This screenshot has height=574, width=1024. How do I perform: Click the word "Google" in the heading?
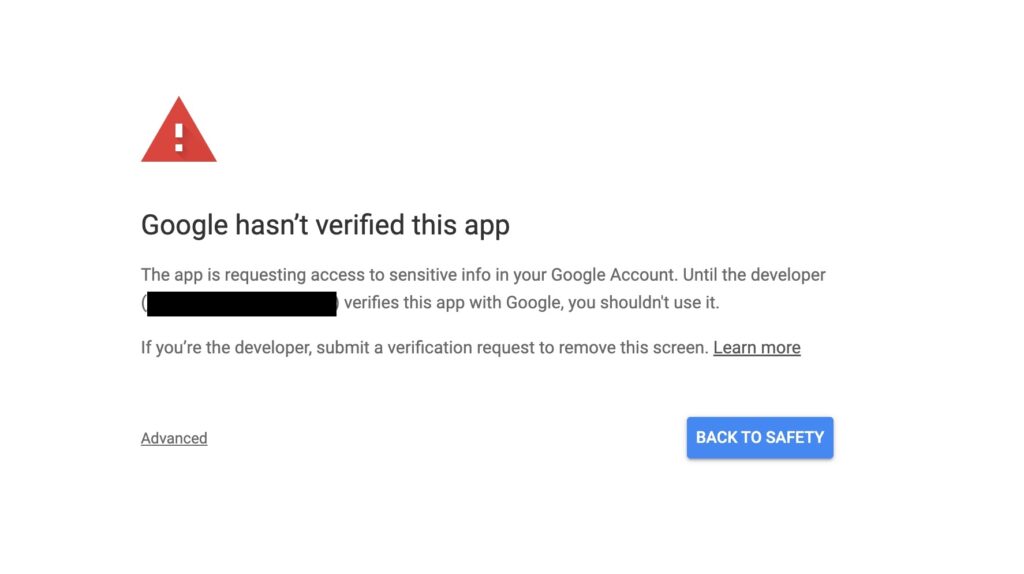coord(185,225)
